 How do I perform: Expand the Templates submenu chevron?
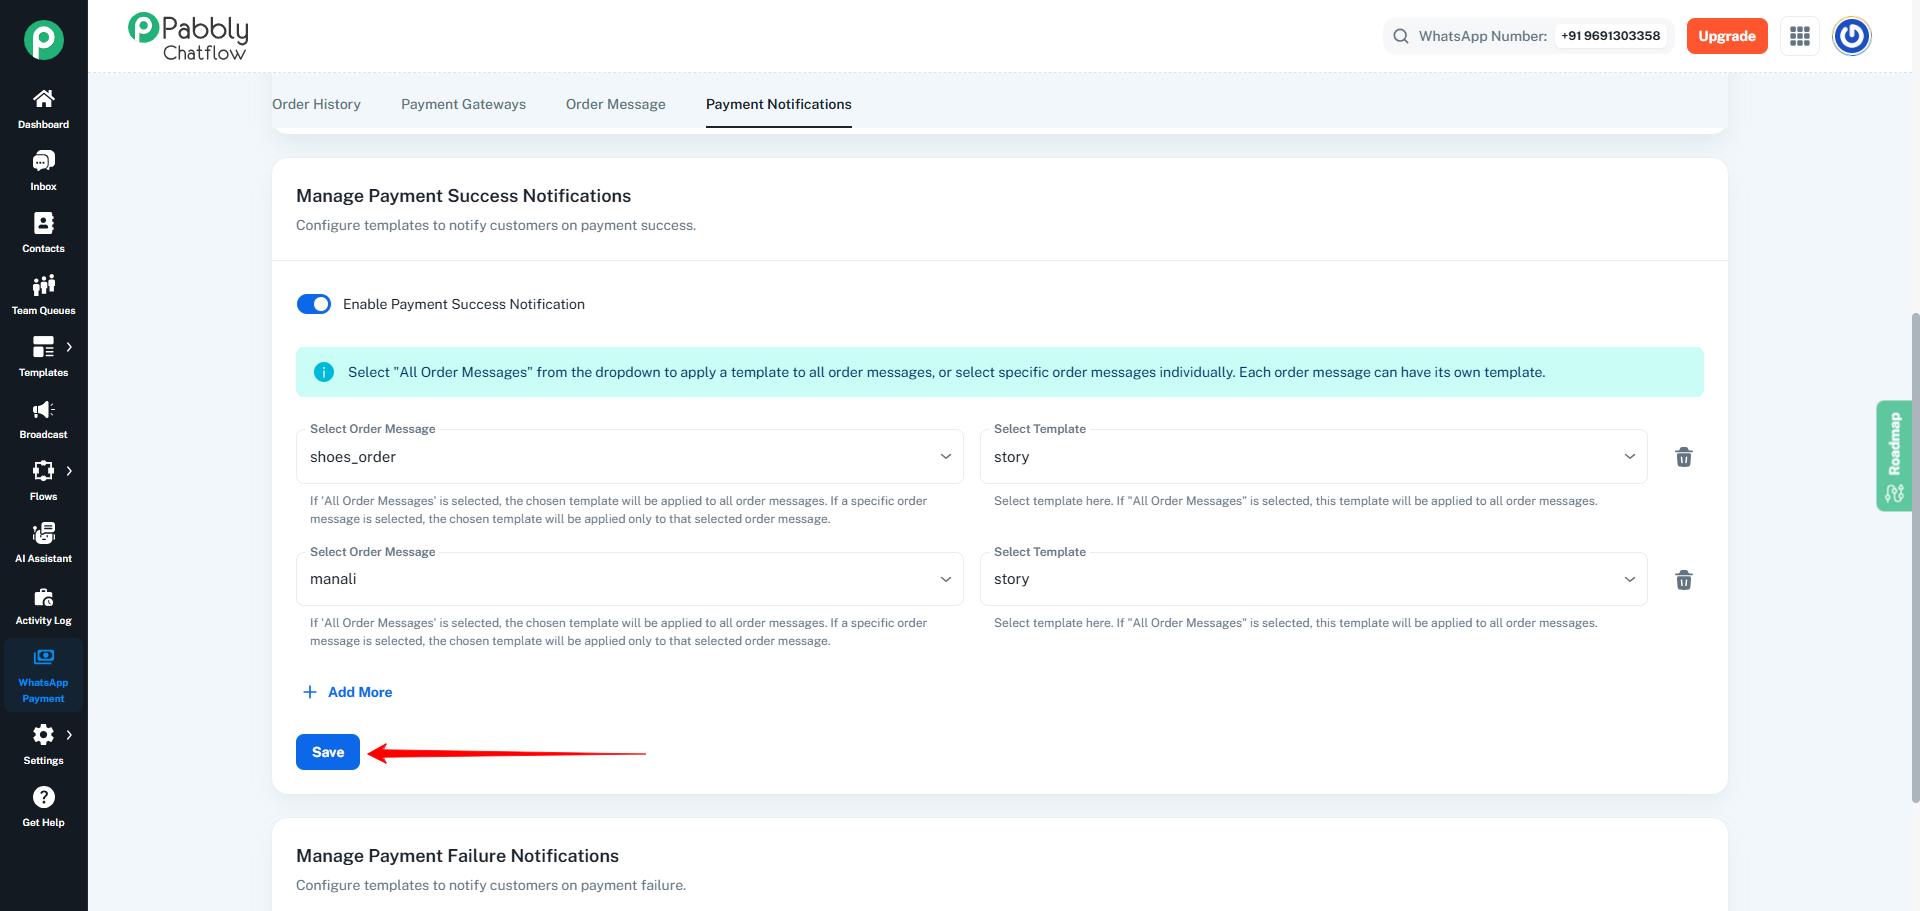69,347
